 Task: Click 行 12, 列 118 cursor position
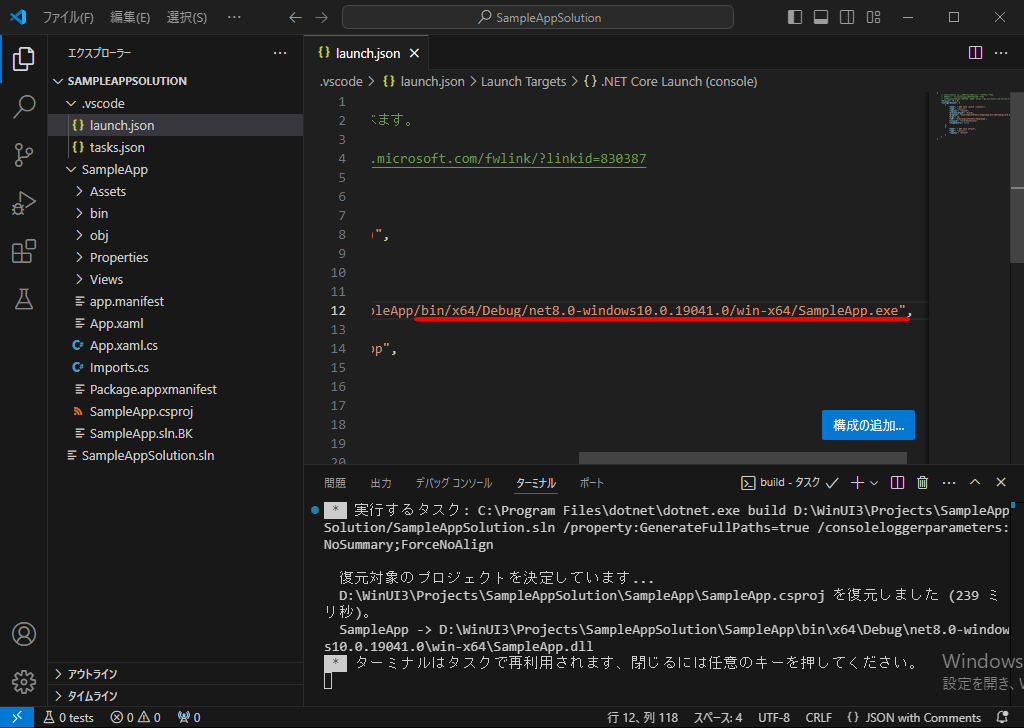click(x=642, y=718)
